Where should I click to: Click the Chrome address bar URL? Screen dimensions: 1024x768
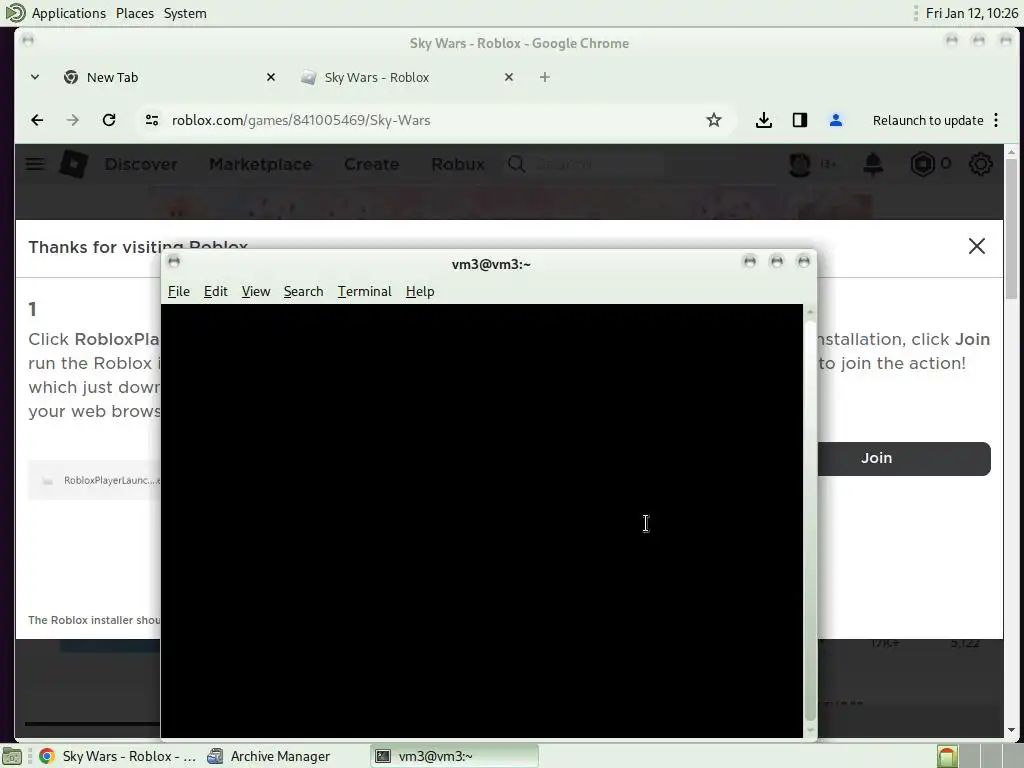(x=301, y=120)
